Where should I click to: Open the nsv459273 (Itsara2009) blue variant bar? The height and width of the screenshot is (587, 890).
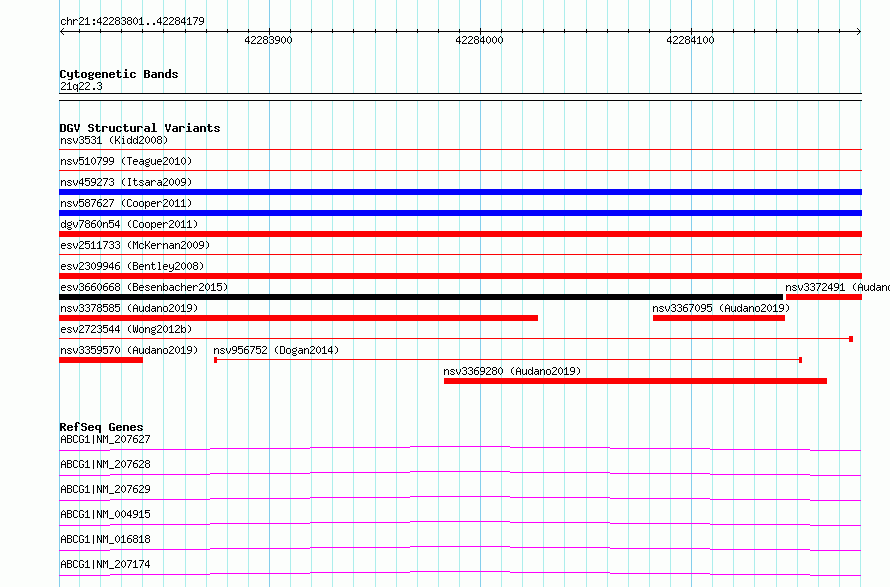[x=460, y=192]
